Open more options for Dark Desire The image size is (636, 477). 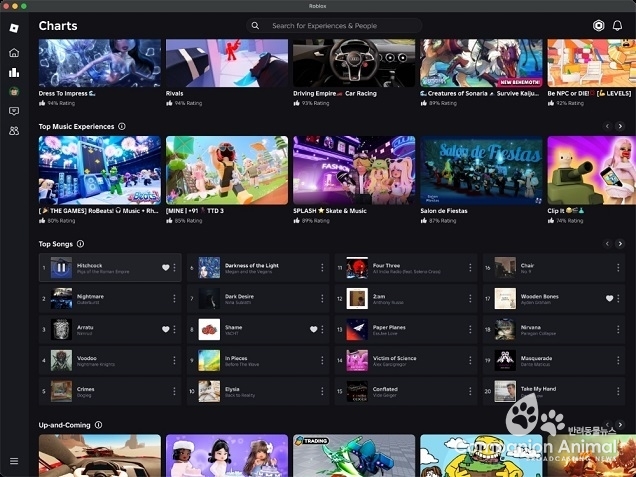click(322, 298)
